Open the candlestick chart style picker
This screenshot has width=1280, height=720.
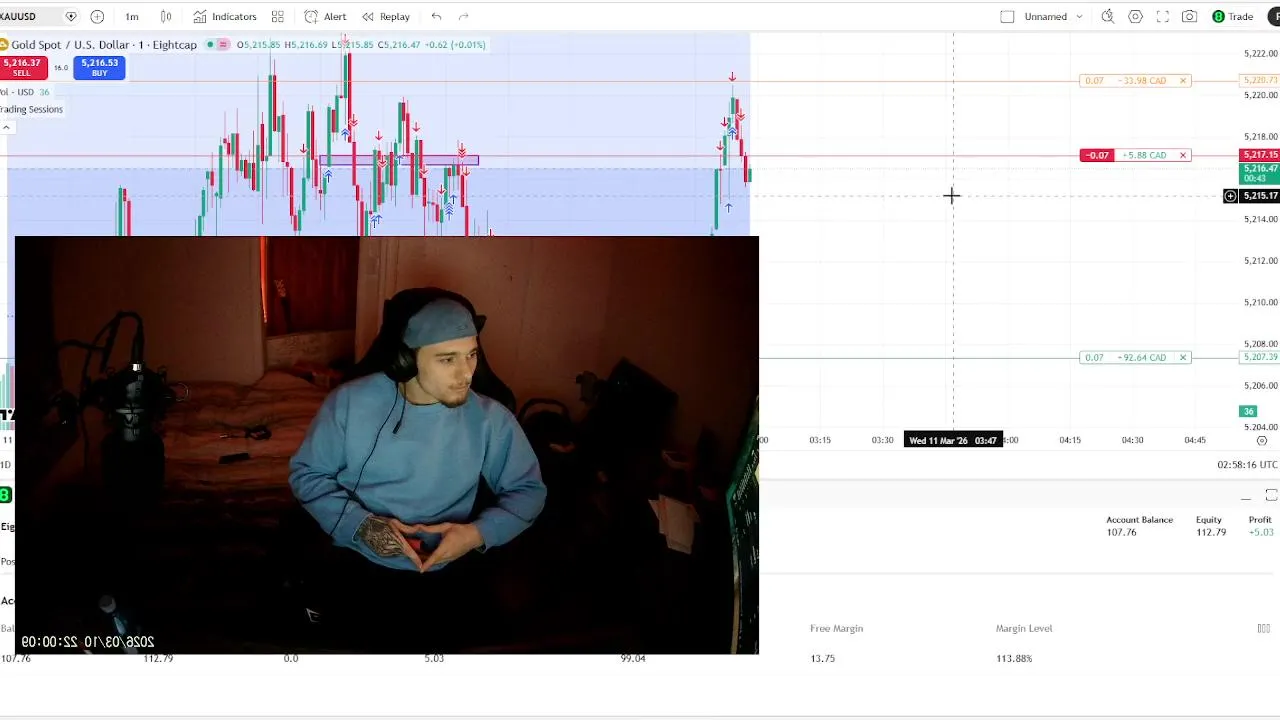coord(166,16)
